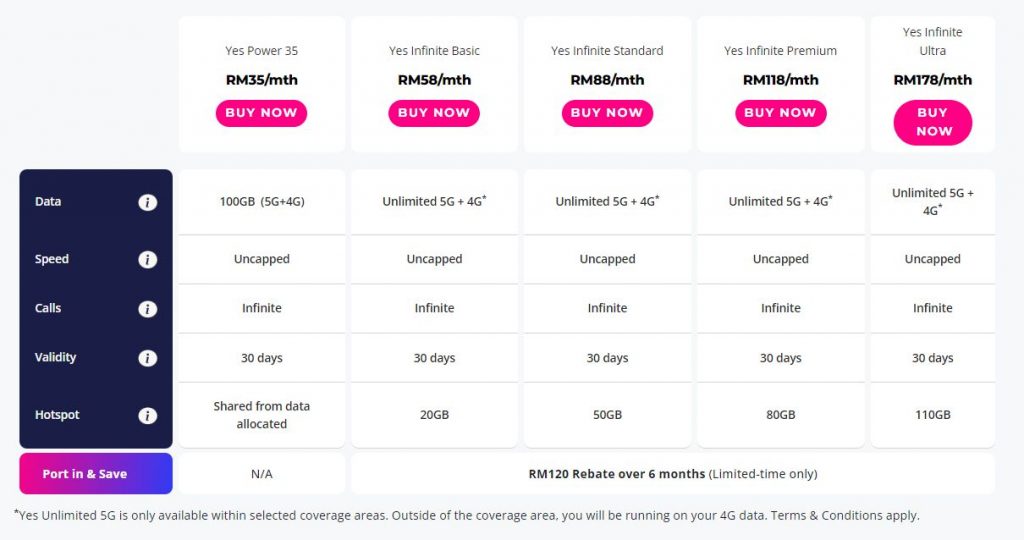Select the Hotspot row label
The image size is (1024, 540).
pyautogui.click(x=57, y=415)
